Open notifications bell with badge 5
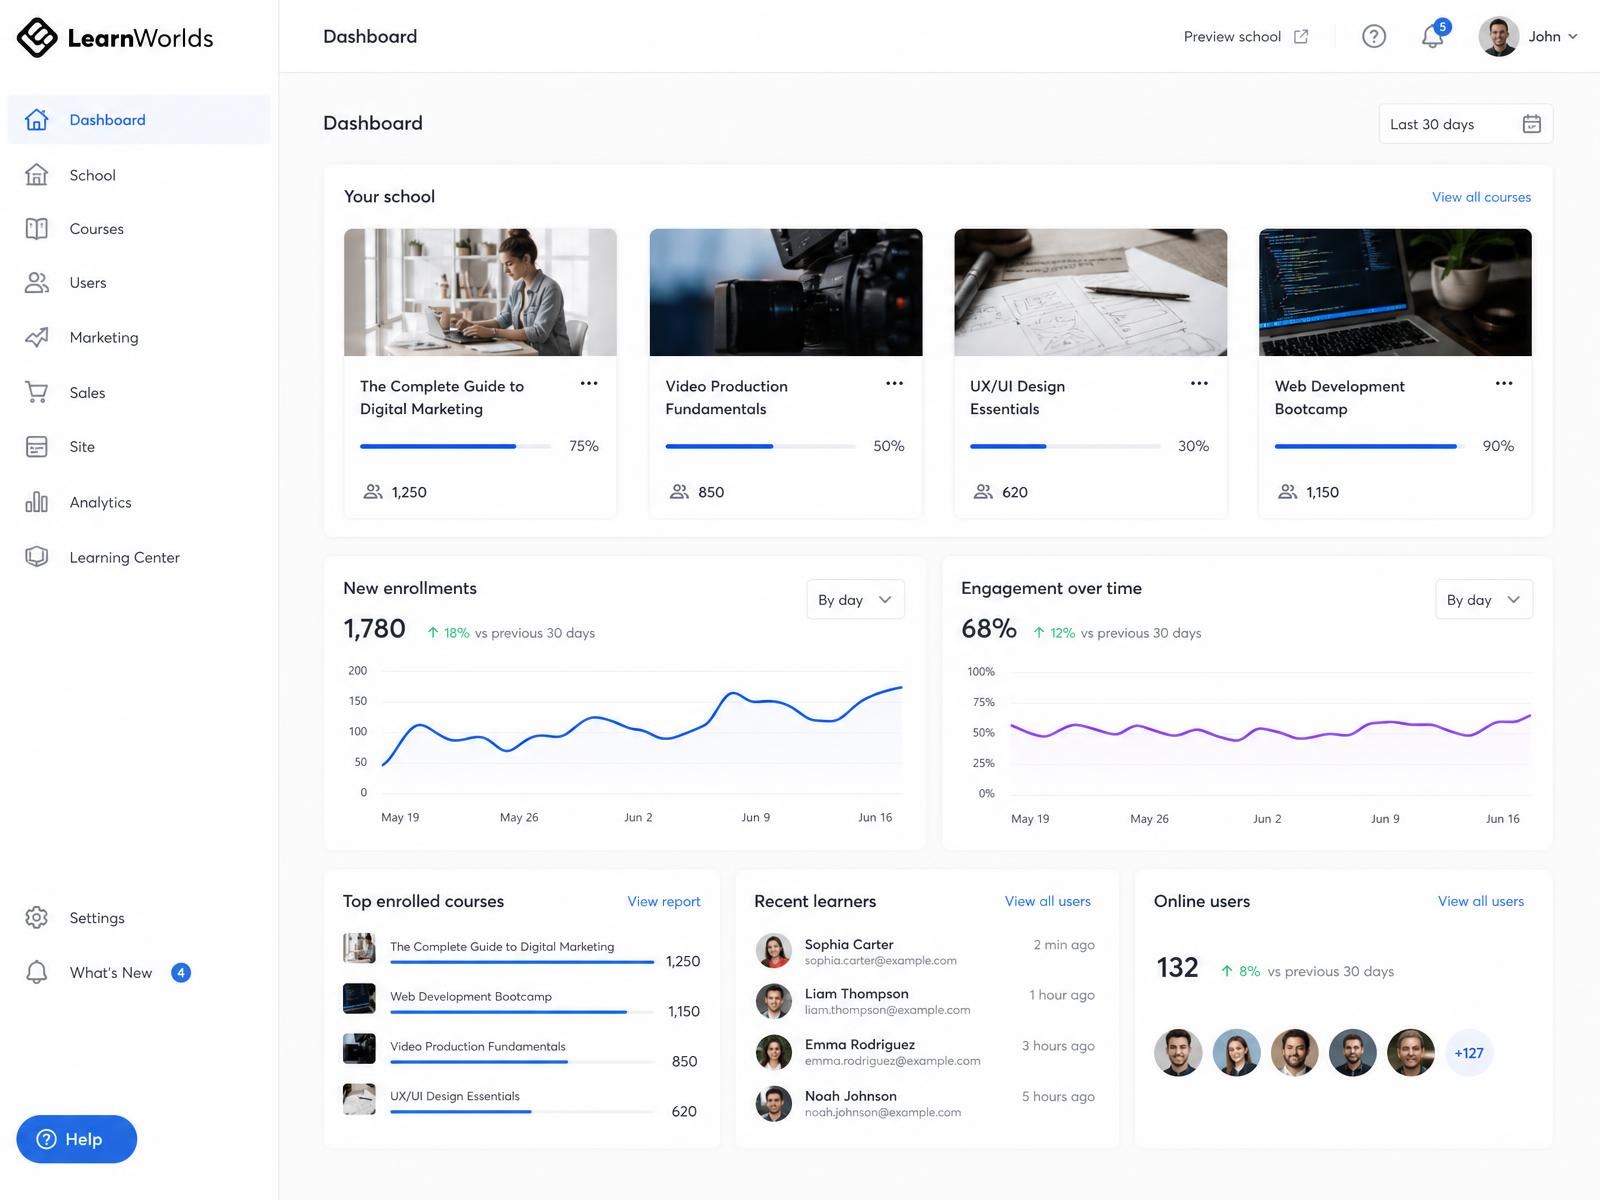1600x1200 pixels. point(1434,35)
